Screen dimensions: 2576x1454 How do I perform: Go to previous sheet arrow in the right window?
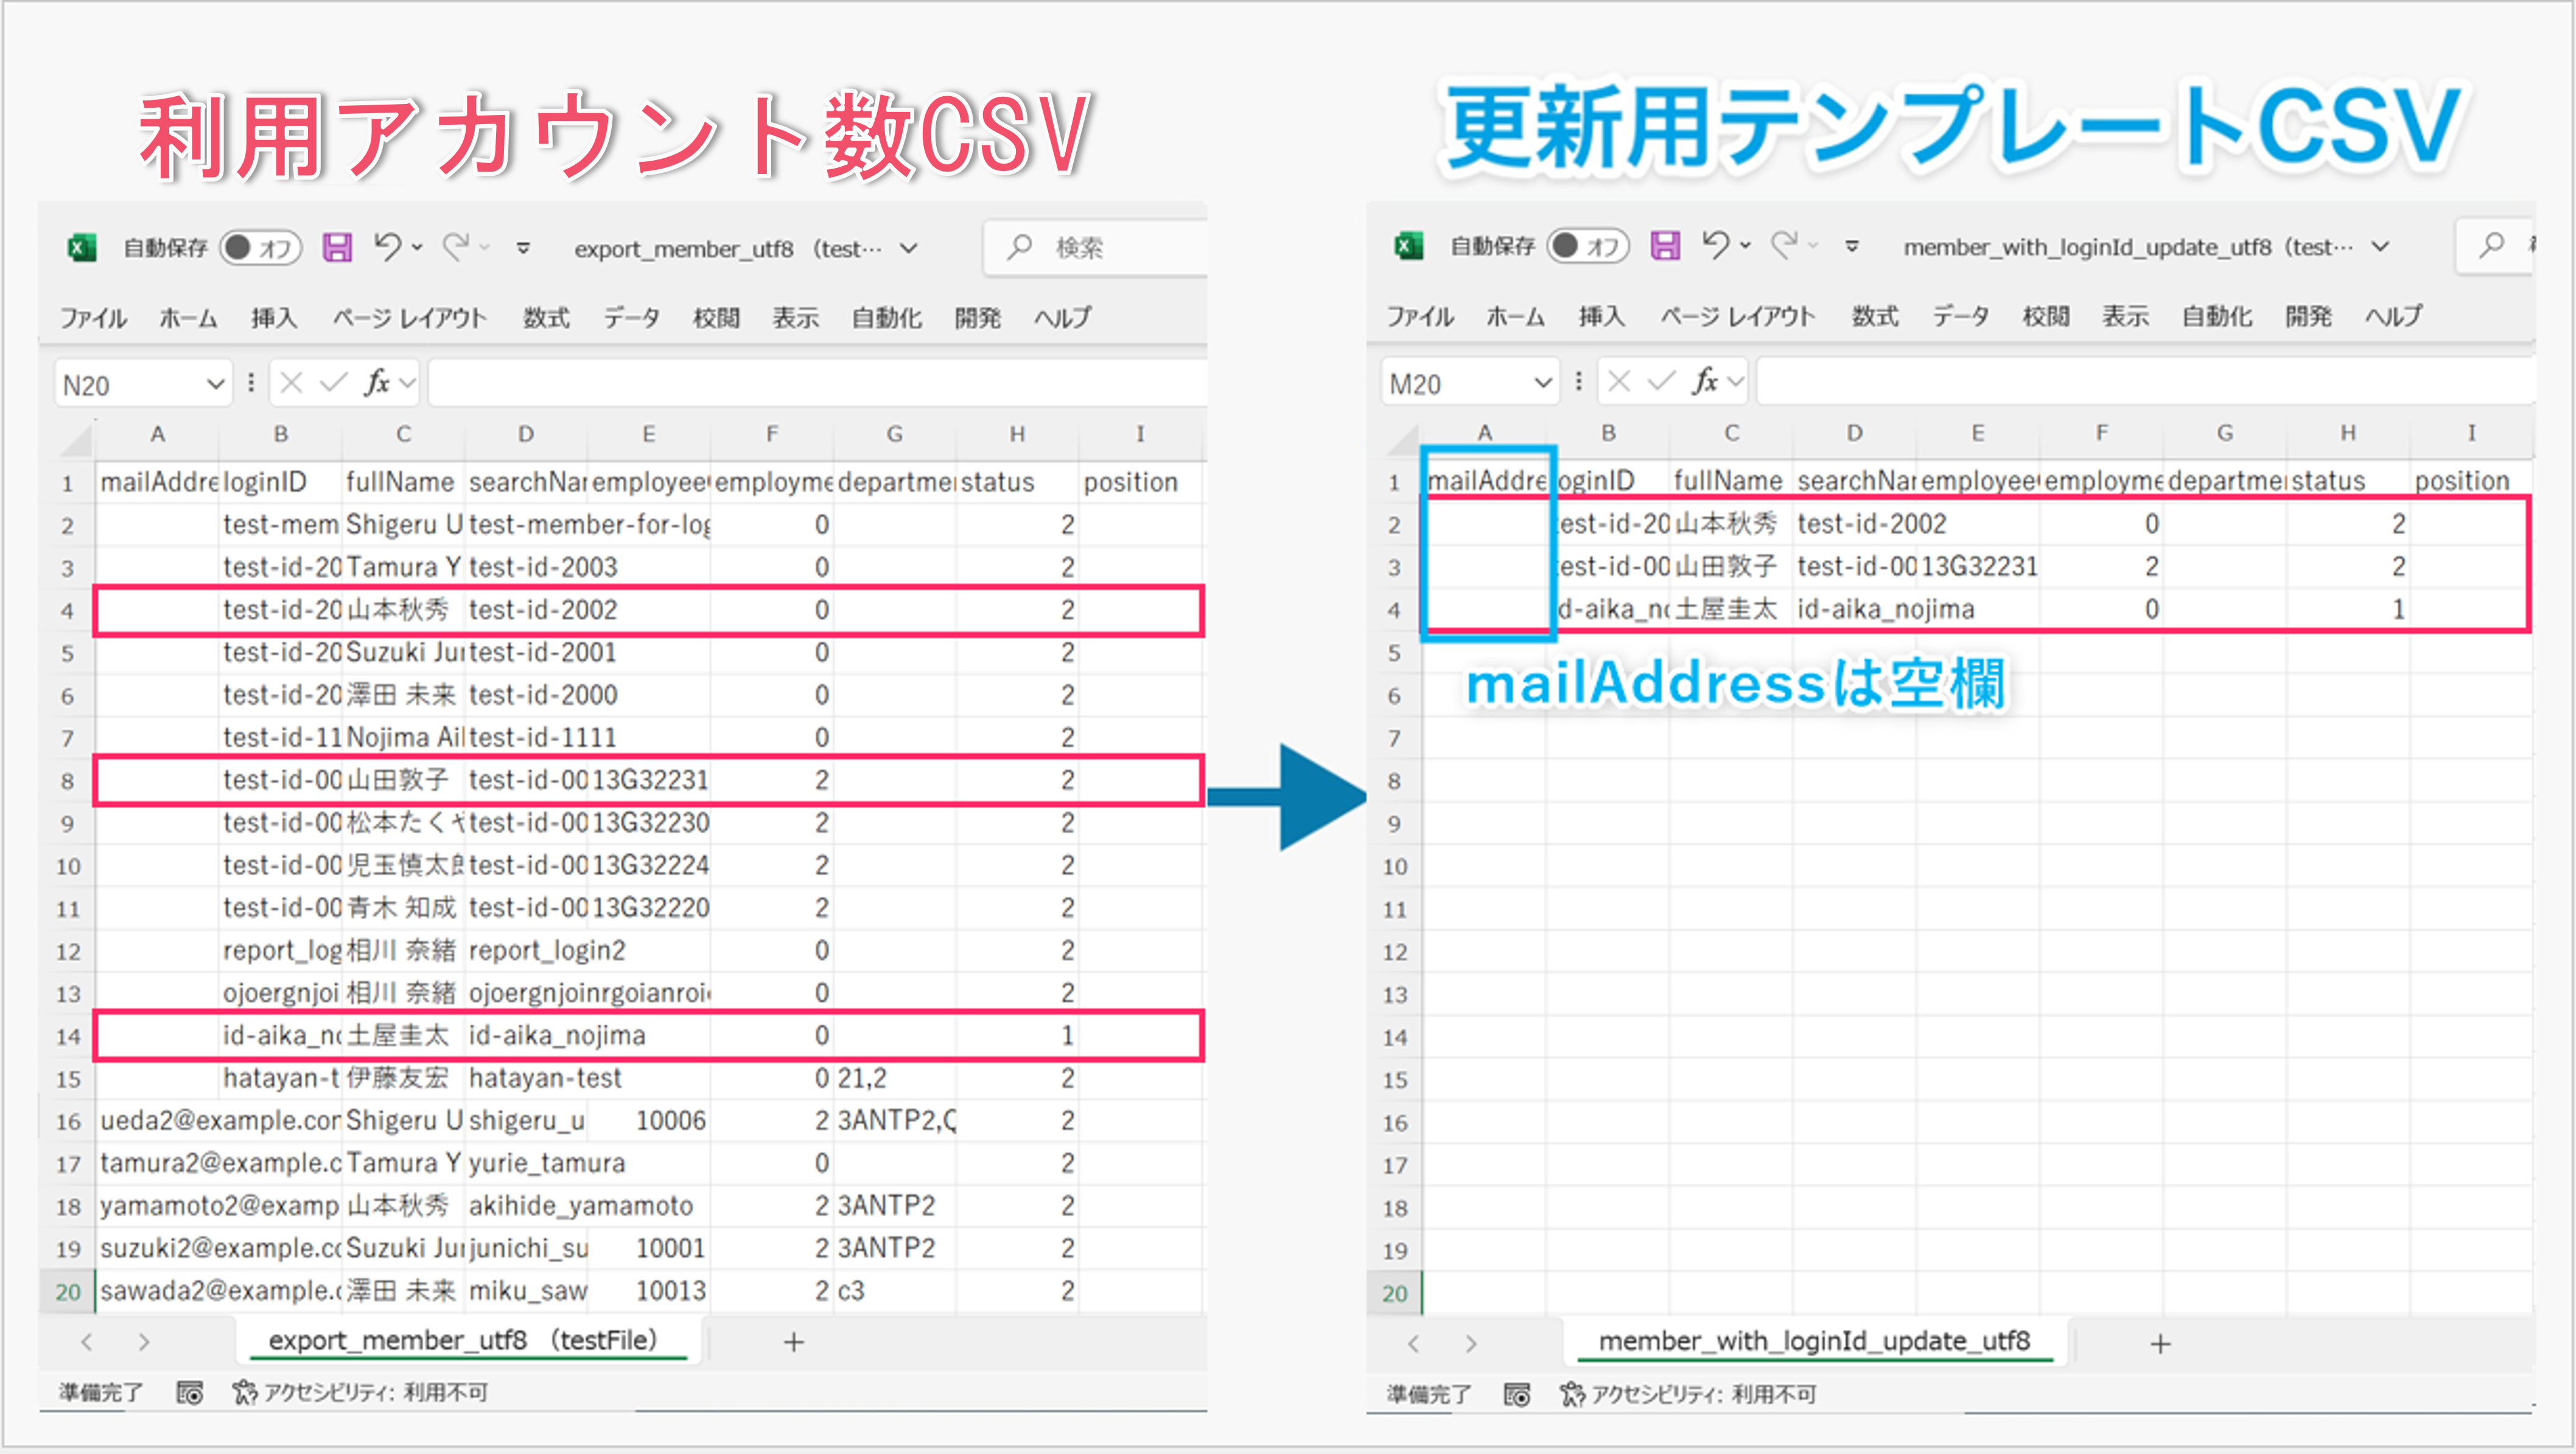tap(1414, 1343)
